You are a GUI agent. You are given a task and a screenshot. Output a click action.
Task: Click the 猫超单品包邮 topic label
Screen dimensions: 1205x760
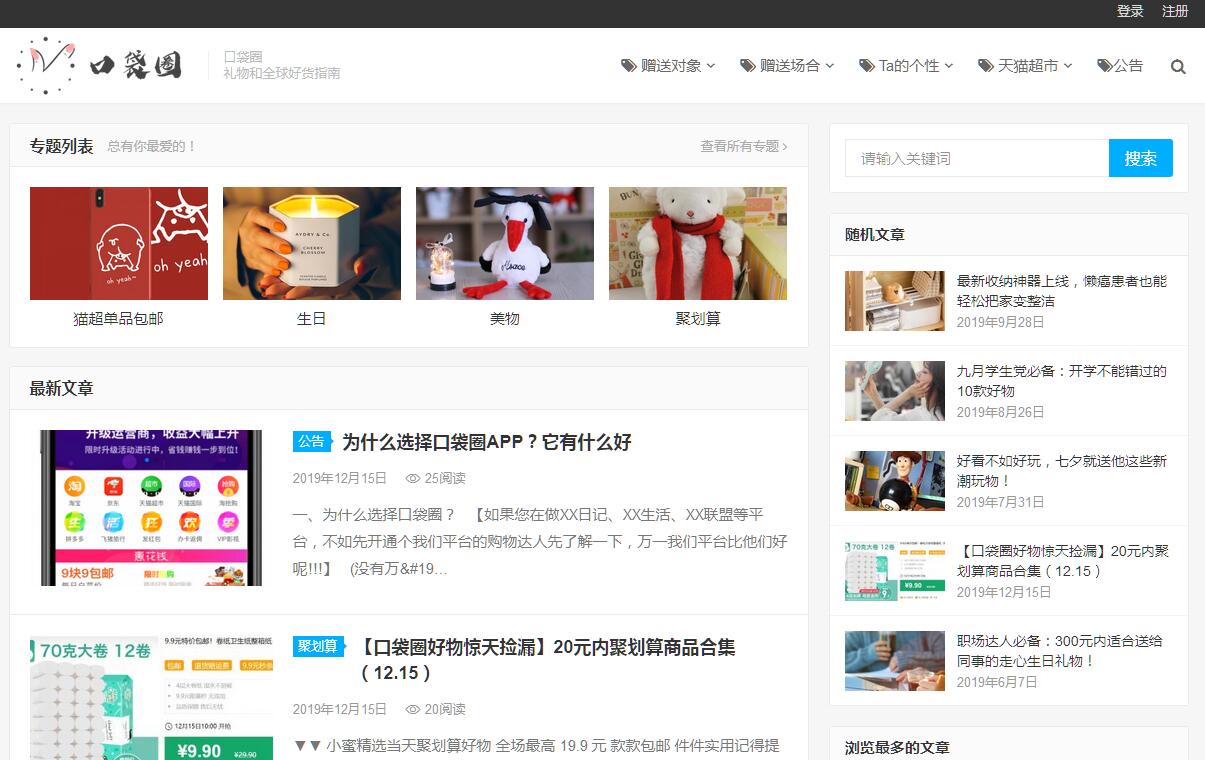click(119, 319)
